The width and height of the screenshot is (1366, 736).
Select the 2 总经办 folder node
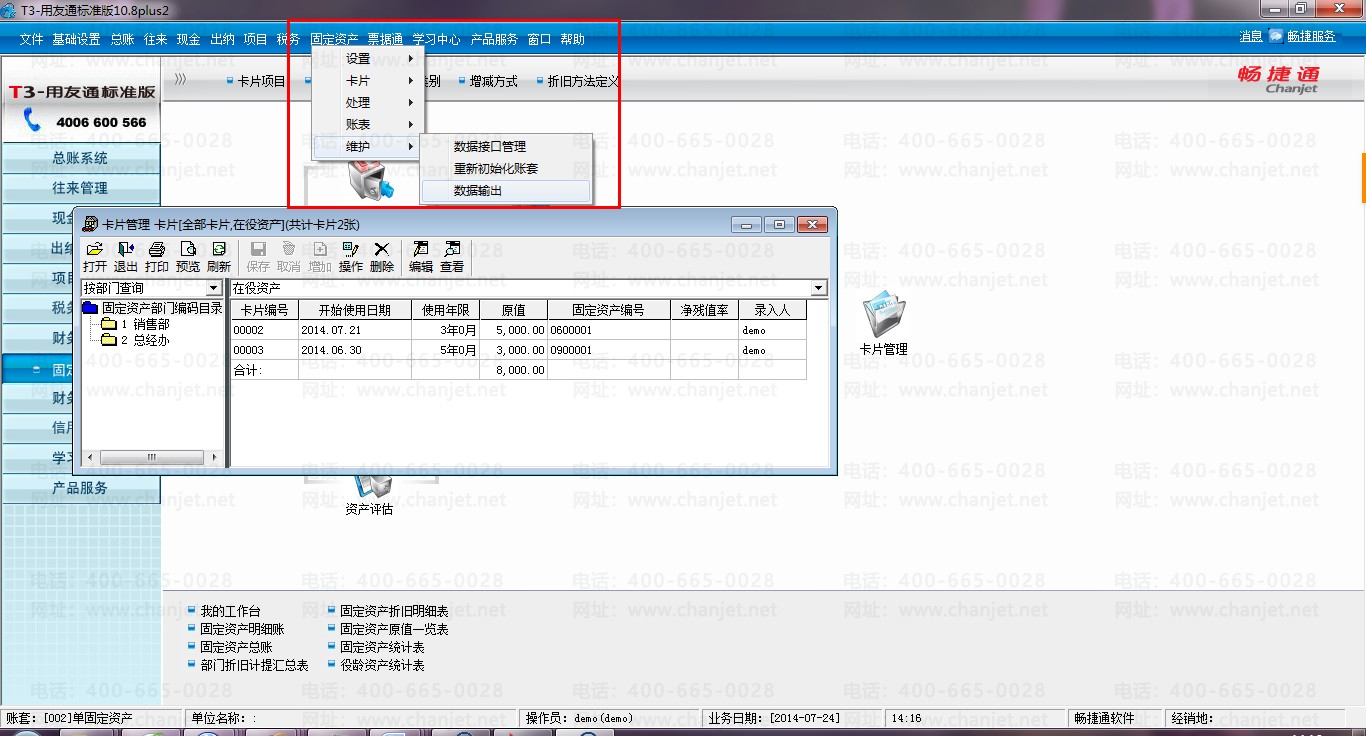click(x=136, y=340)
